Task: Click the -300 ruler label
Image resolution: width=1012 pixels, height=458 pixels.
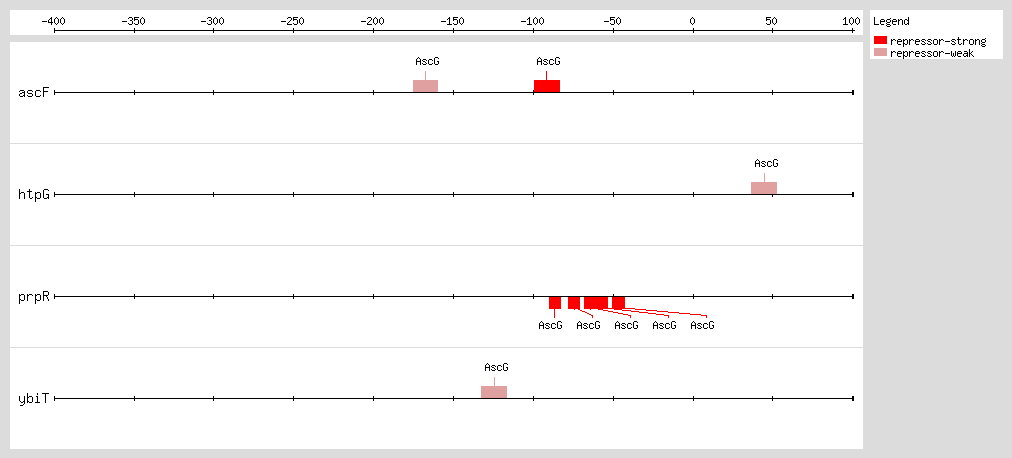Action: coord(213,21)
